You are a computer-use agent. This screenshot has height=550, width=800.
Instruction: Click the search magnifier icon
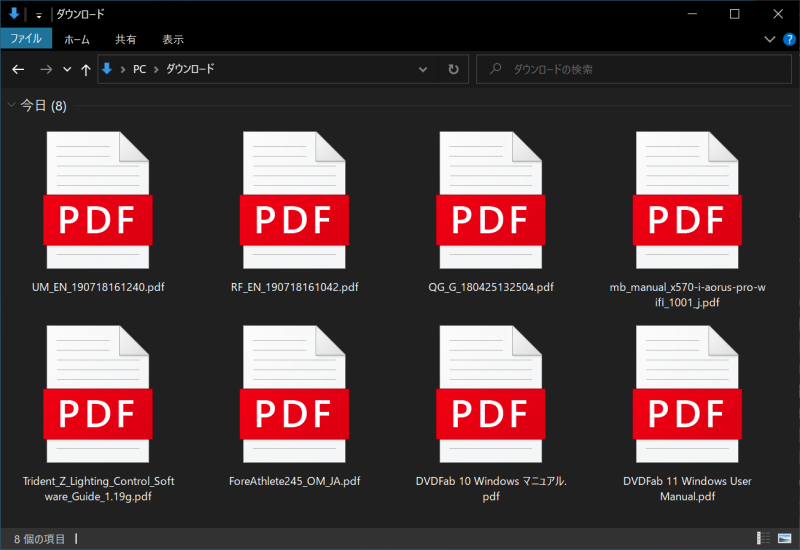click(x=495, y=68)
